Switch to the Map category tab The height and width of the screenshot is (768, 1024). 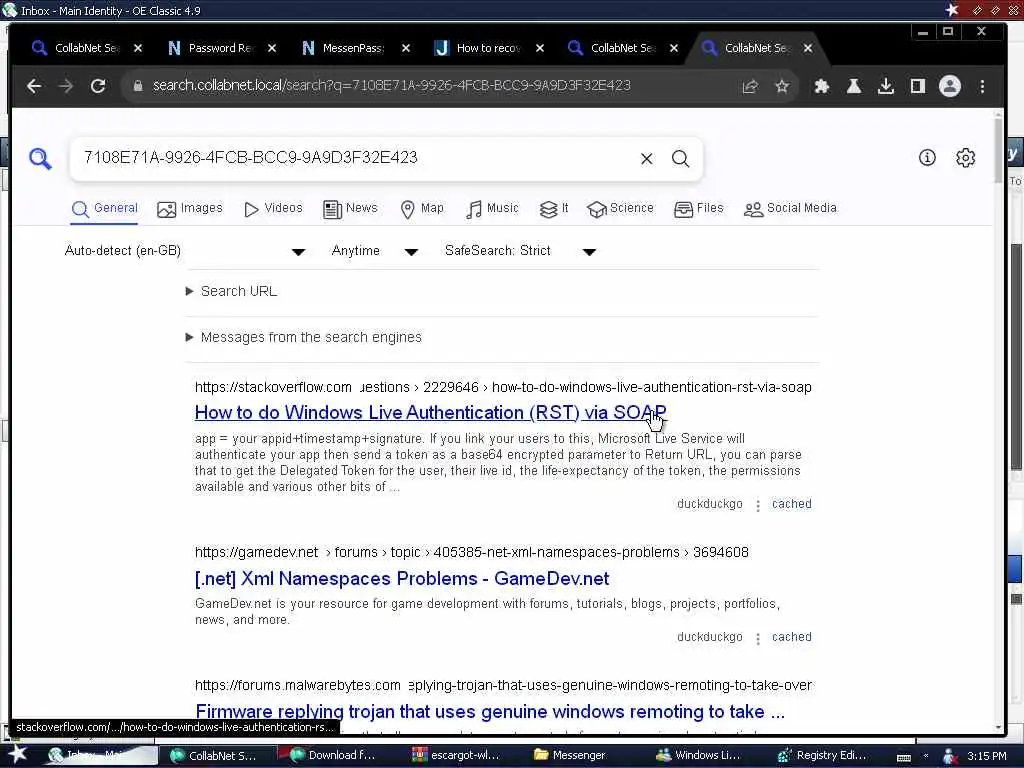click(422, 208)
